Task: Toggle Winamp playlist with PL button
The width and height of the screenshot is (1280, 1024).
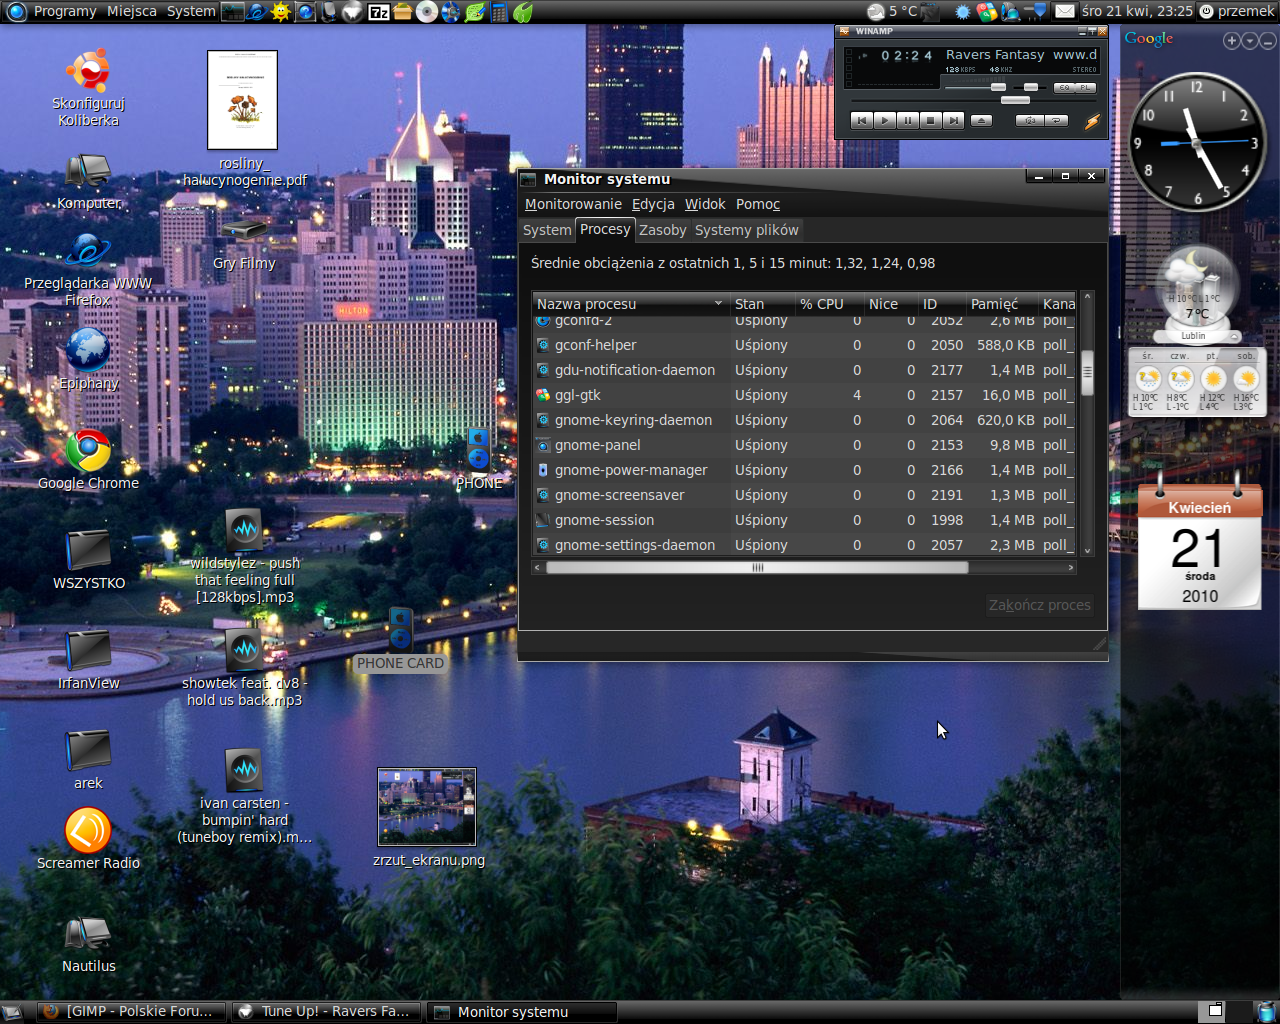Action: pos(1085,88)
